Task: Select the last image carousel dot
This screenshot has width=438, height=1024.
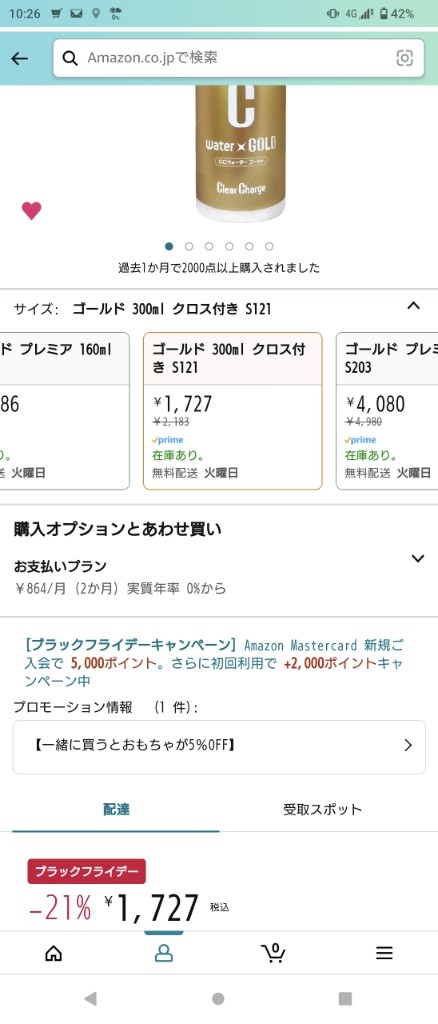Action: coord(269,246)
